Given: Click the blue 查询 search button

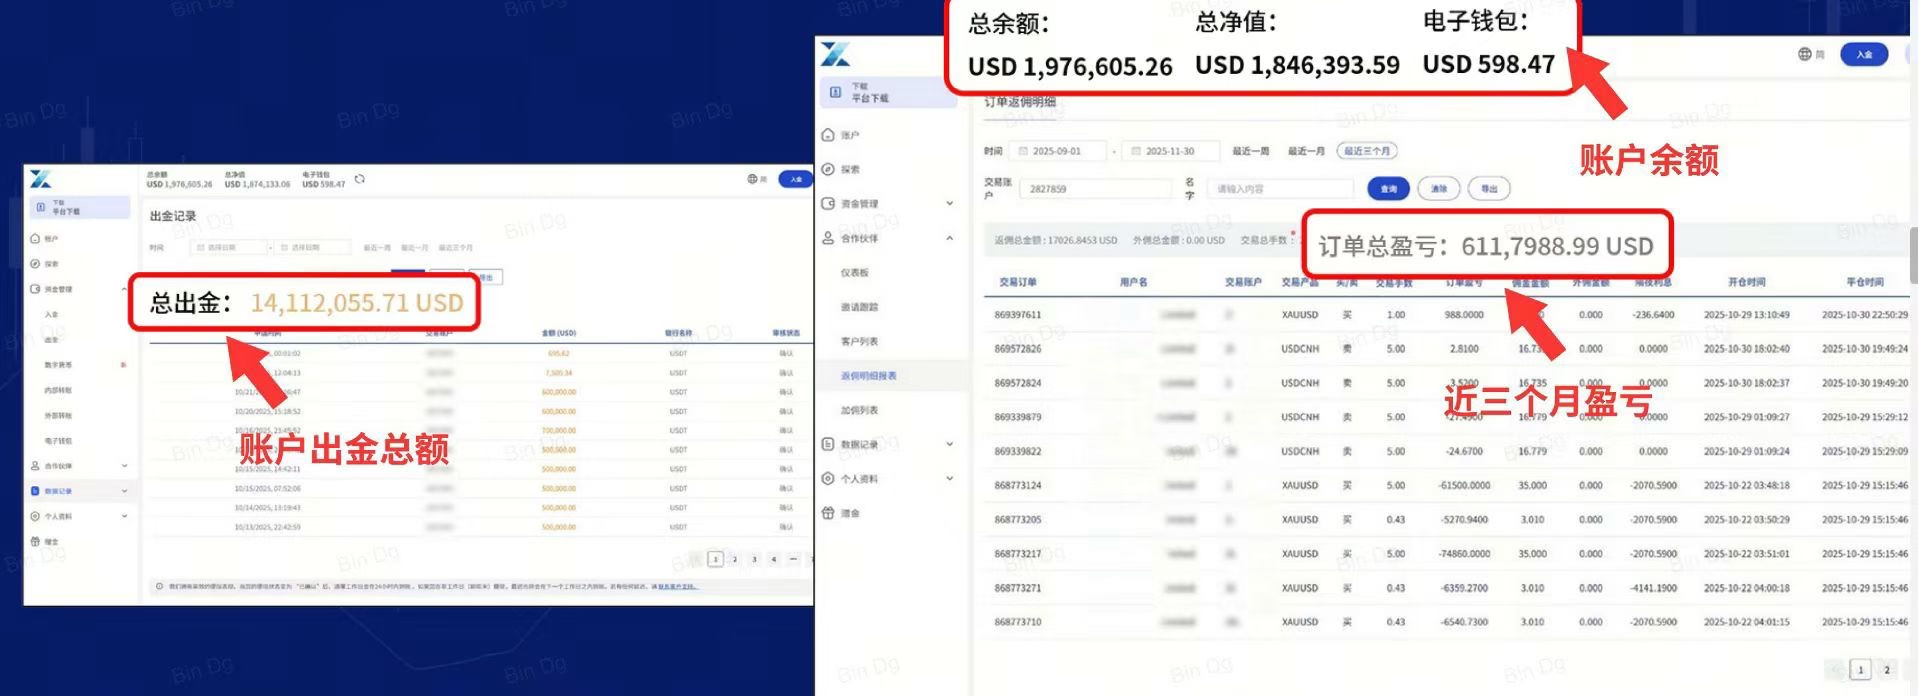Looking at the screenshot, I should pyautogui.click(x=1388, y=189).
